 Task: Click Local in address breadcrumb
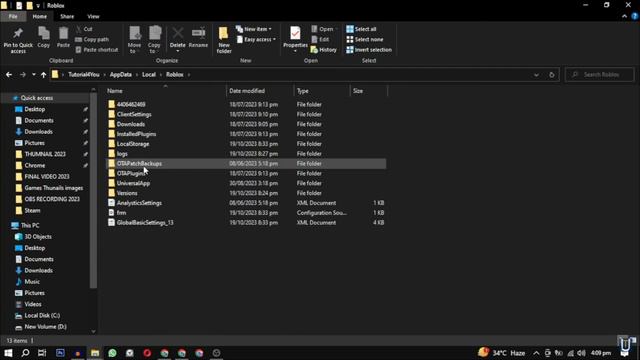pyautogui.click(x=149, y=75)
